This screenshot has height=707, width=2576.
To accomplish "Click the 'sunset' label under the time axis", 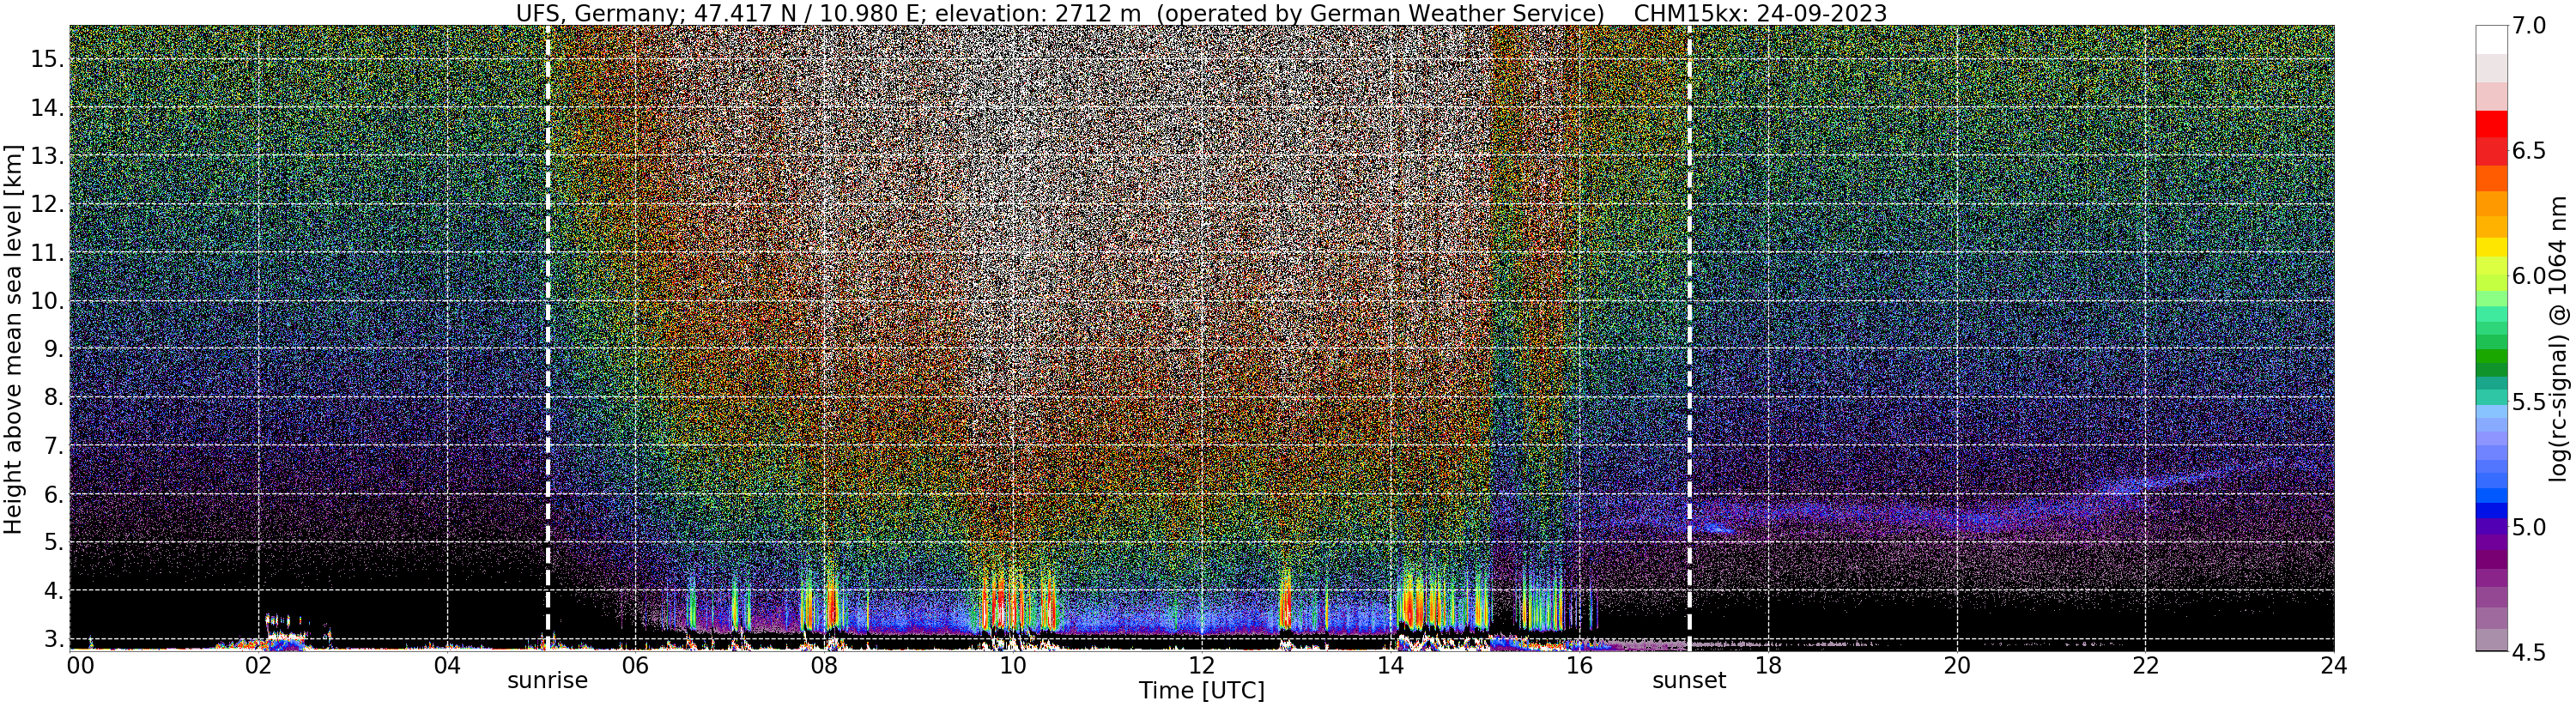I will click(1689, 681).
